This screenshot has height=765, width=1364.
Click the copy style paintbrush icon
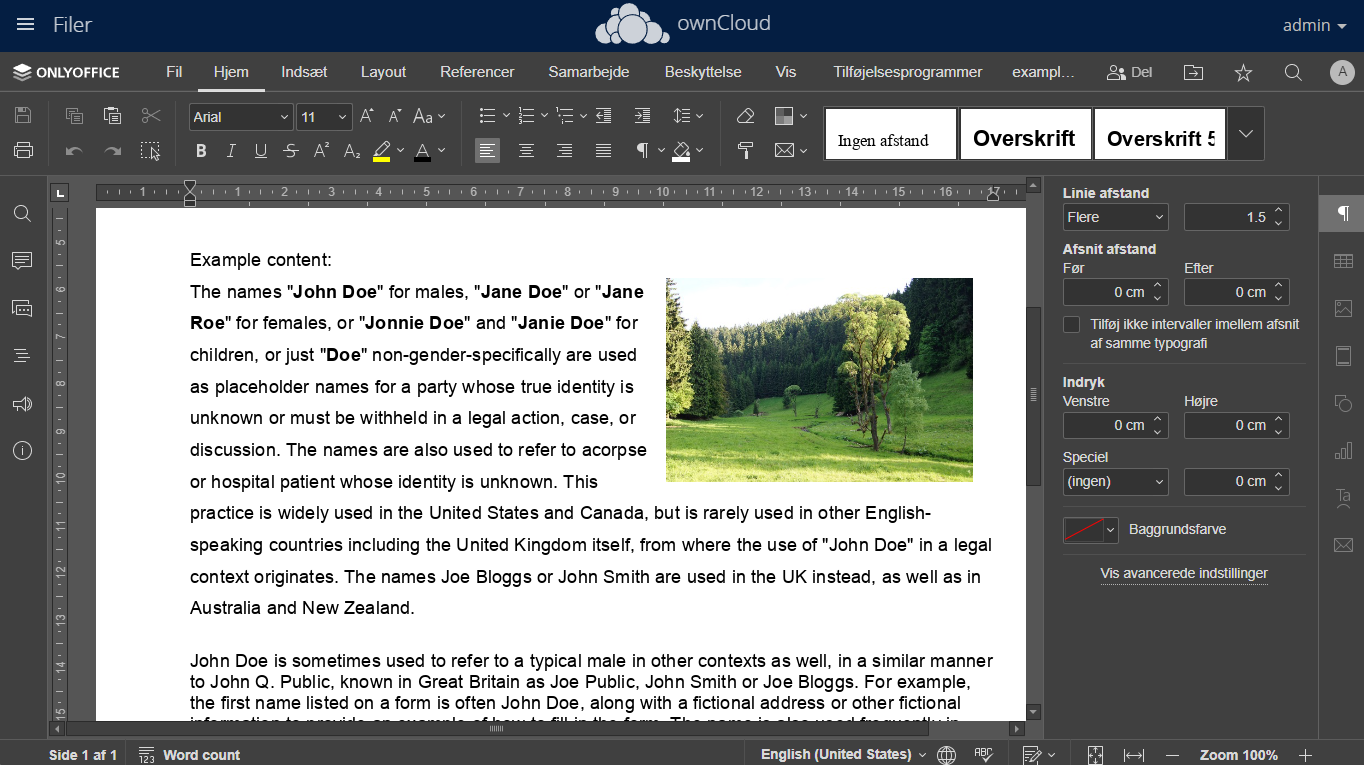[745, 151]
